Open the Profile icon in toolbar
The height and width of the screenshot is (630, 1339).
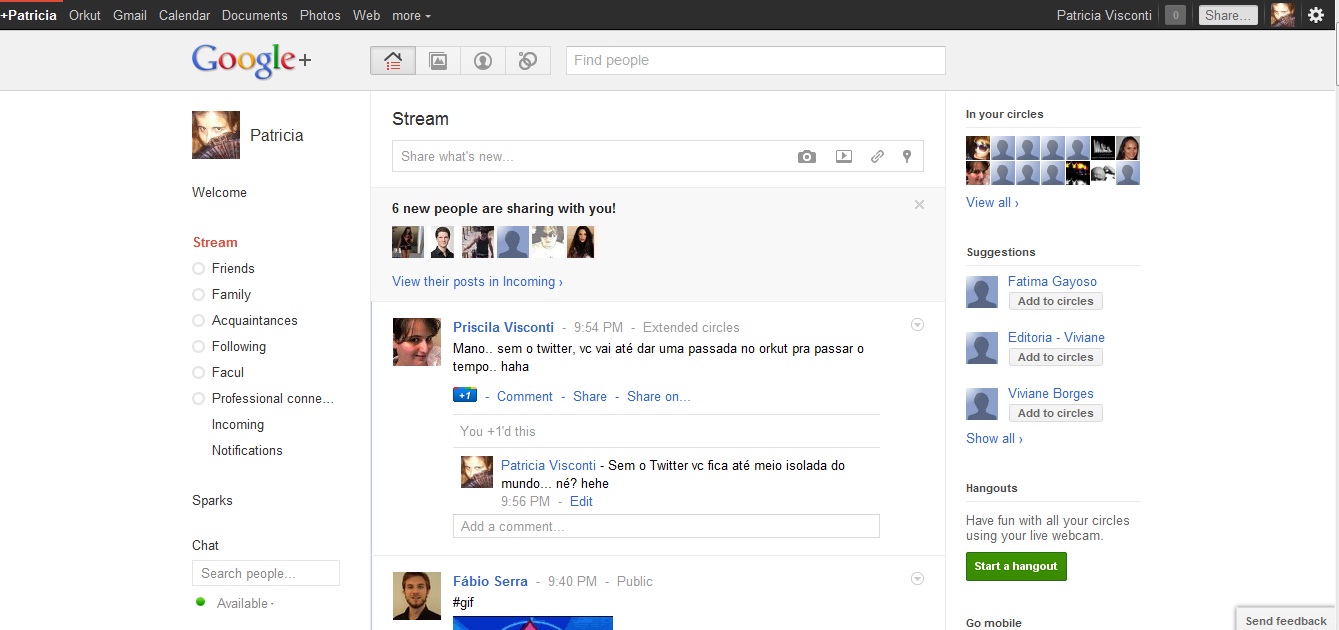[x=483, y=61]
